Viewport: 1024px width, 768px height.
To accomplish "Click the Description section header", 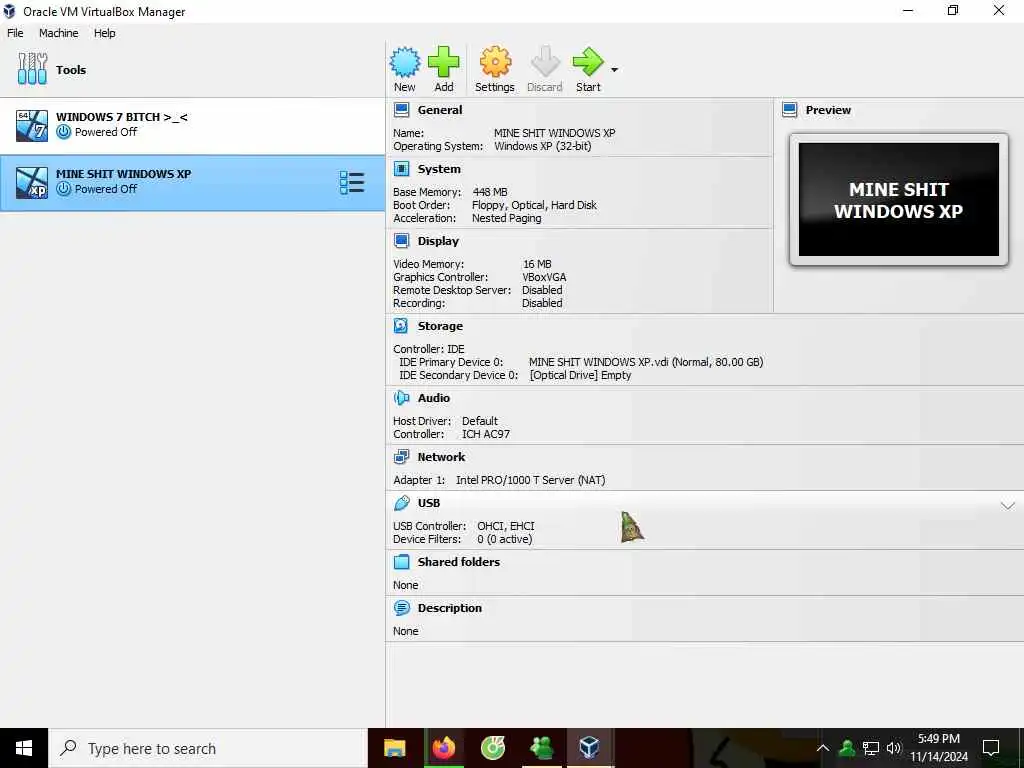I will (449, 607).
